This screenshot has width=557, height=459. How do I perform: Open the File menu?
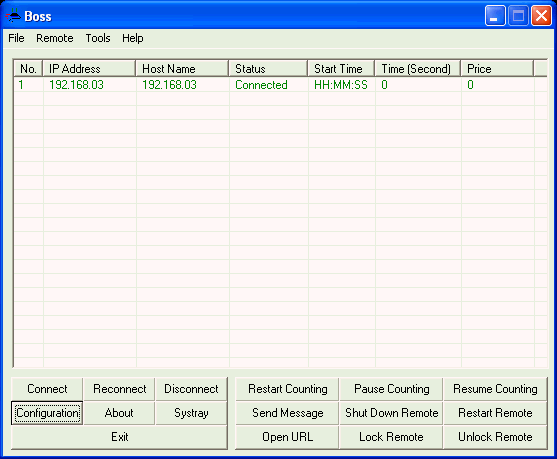[16, 38]
